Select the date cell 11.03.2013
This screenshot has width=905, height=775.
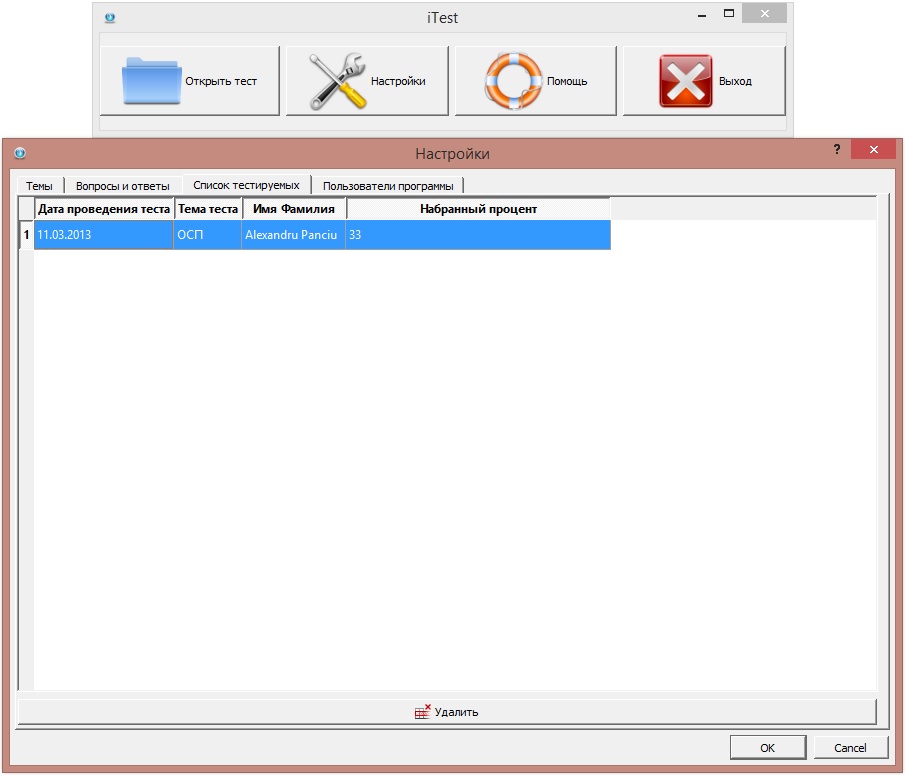coord(104,235)
